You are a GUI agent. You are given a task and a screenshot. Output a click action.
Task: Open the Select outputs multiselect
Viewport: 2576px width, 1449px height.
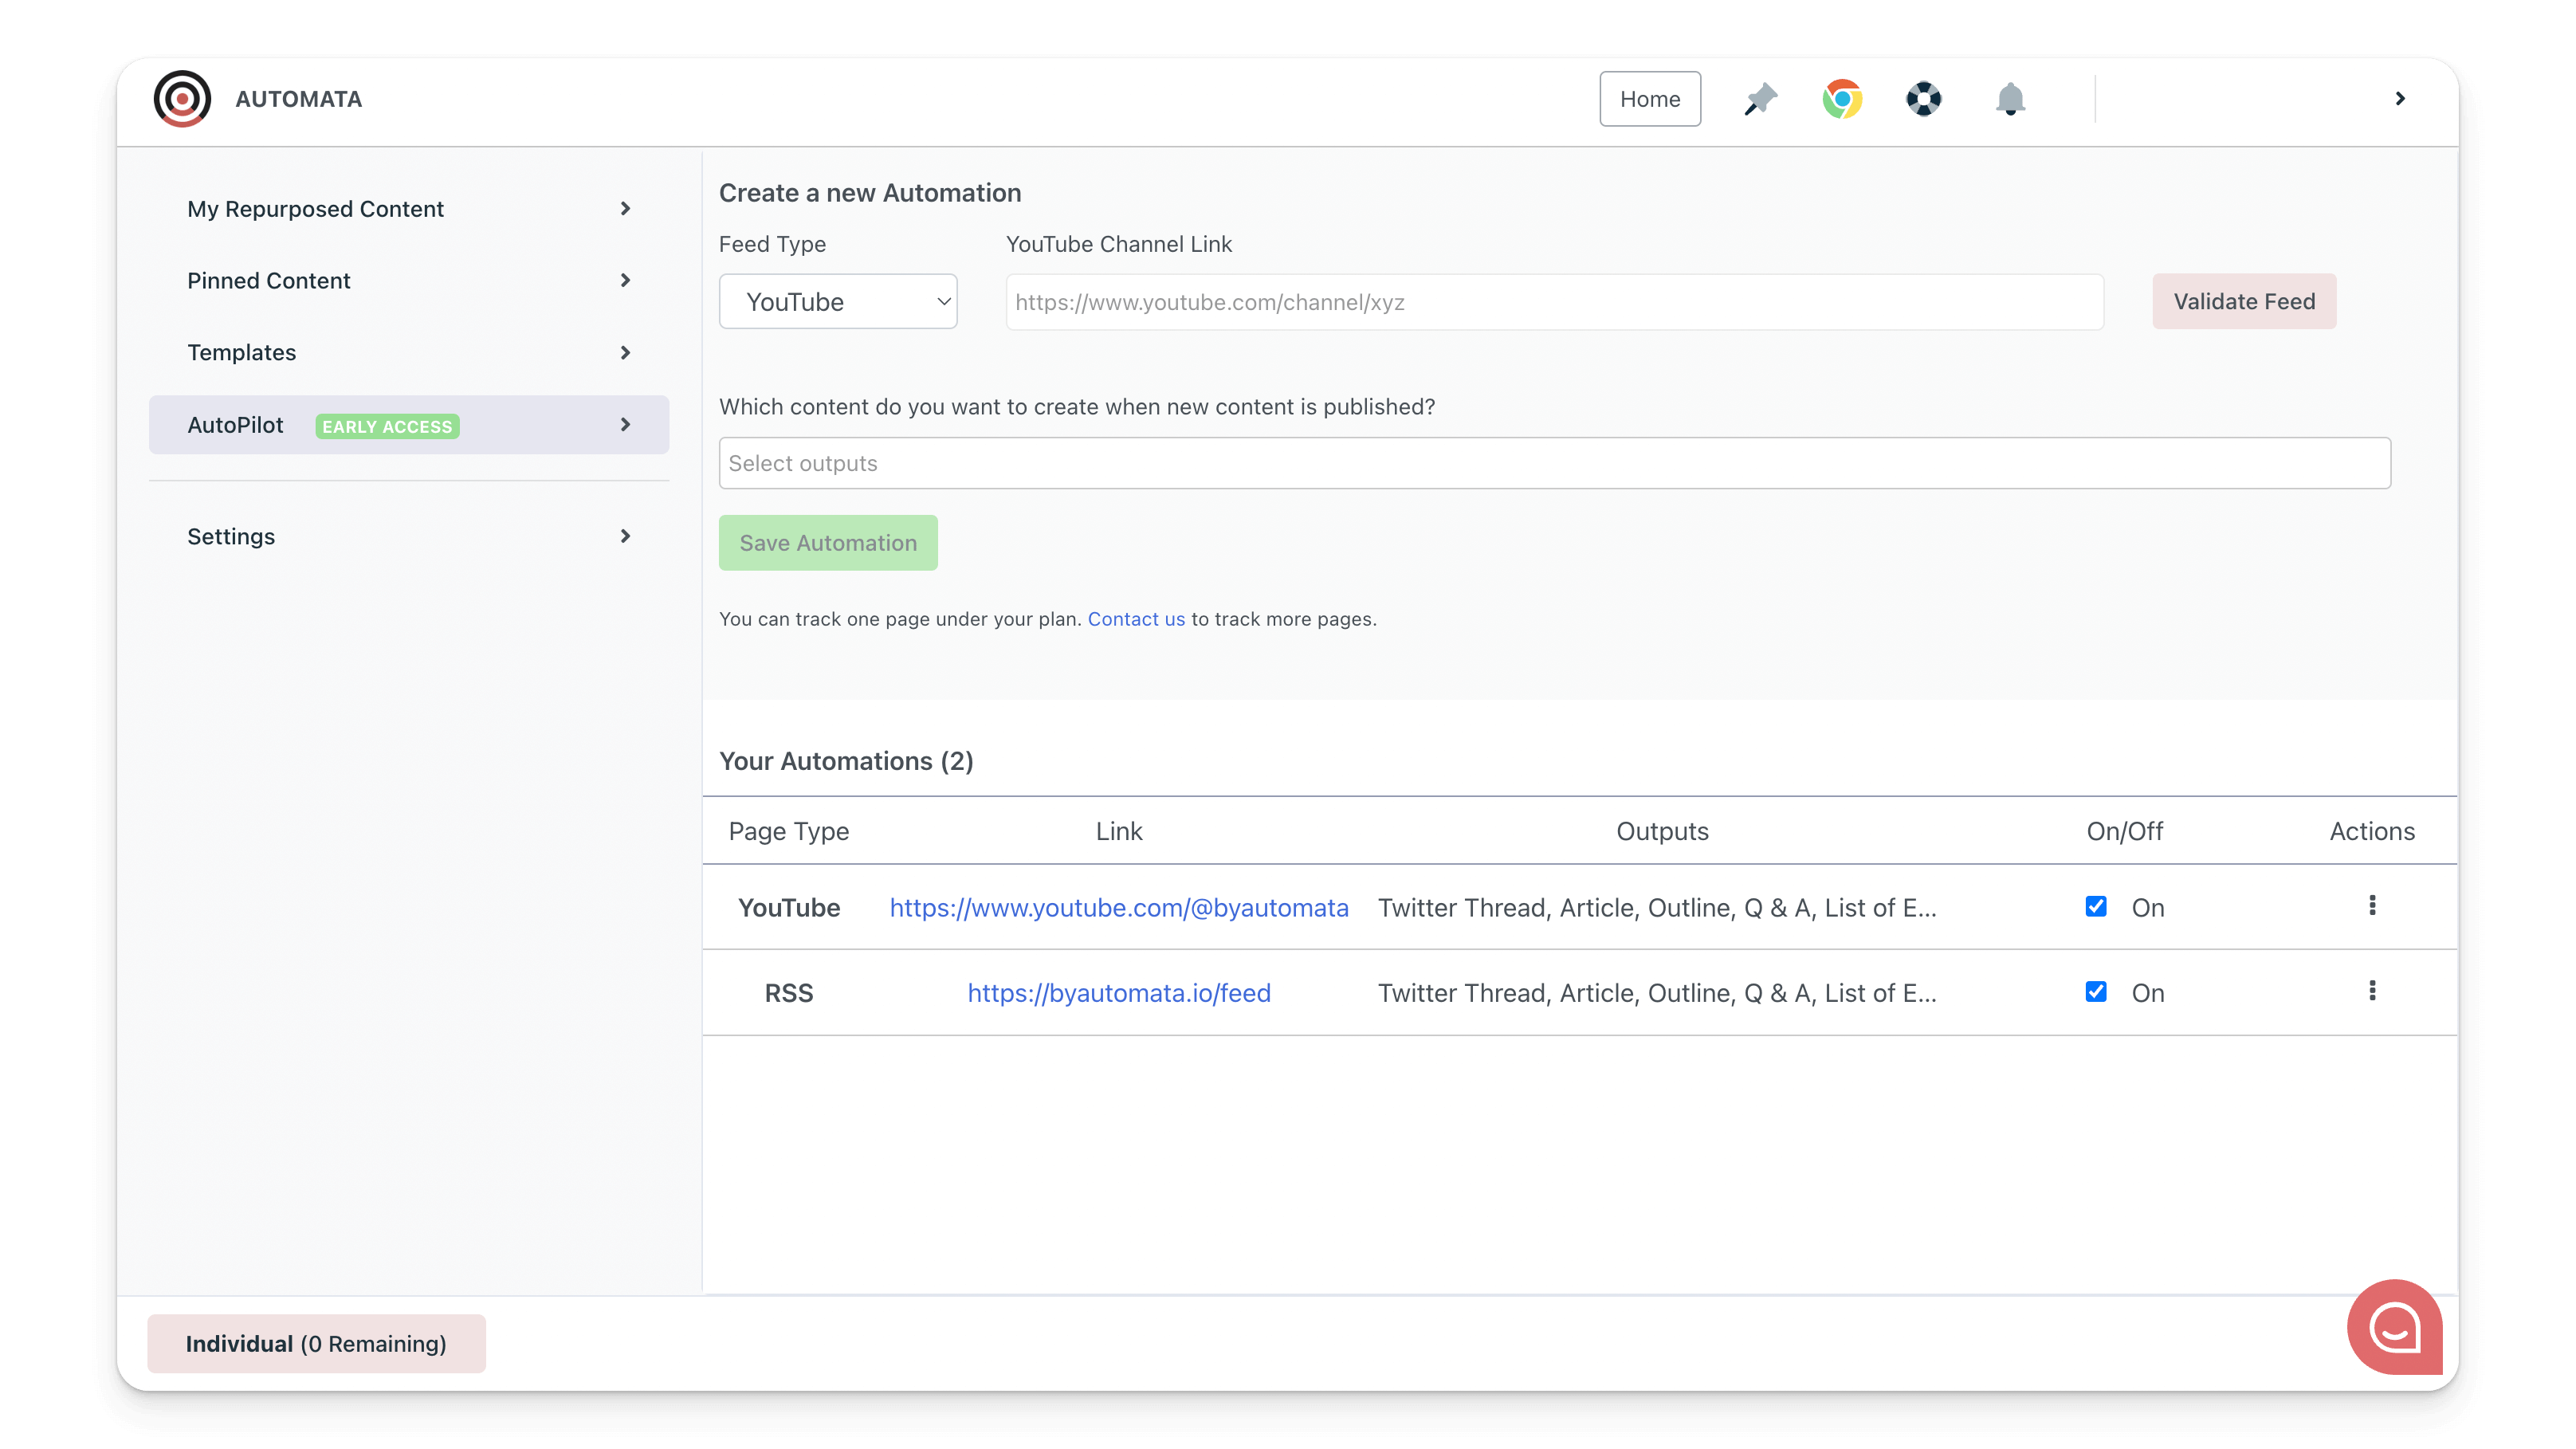tap(1555, 463)
